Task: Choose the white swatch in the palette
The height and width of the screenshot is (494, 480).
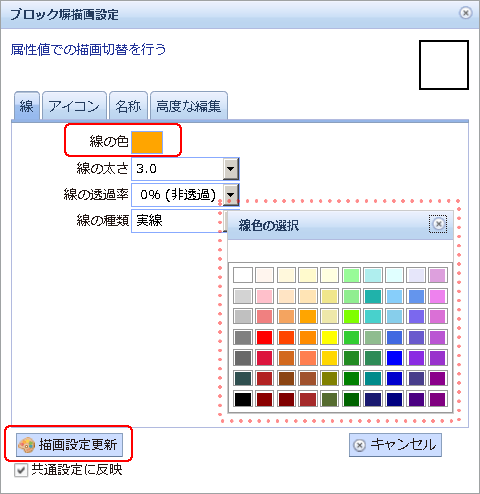Action: [243, 275]
